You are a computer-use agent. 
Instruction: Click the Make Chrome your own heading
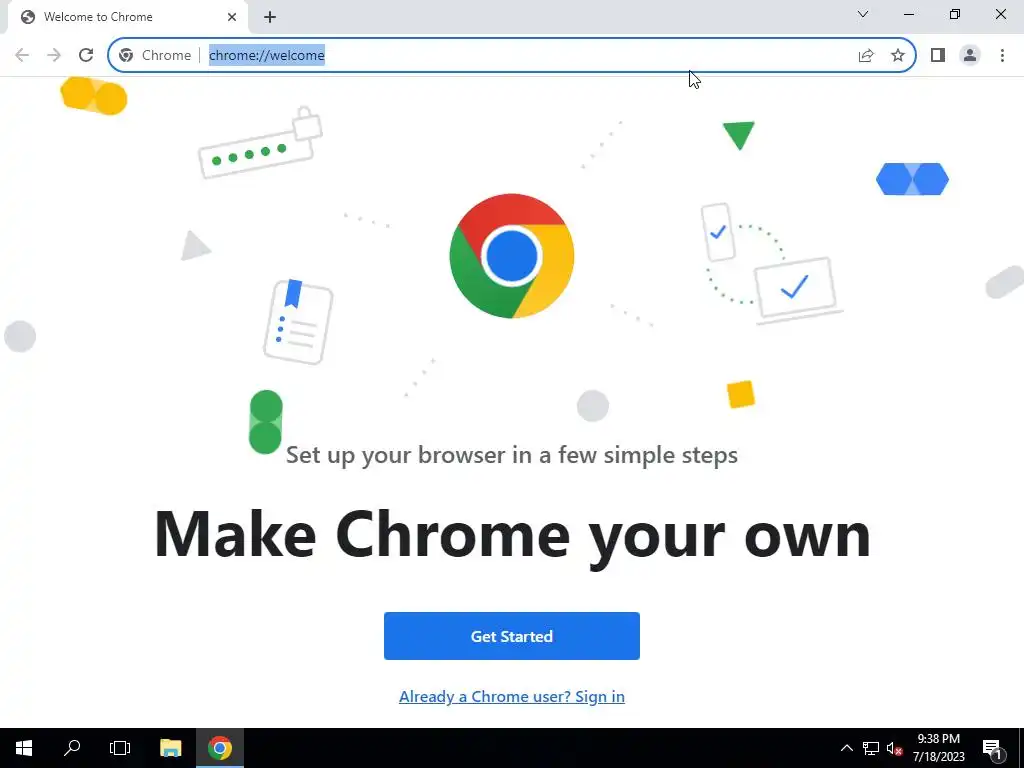512,536
